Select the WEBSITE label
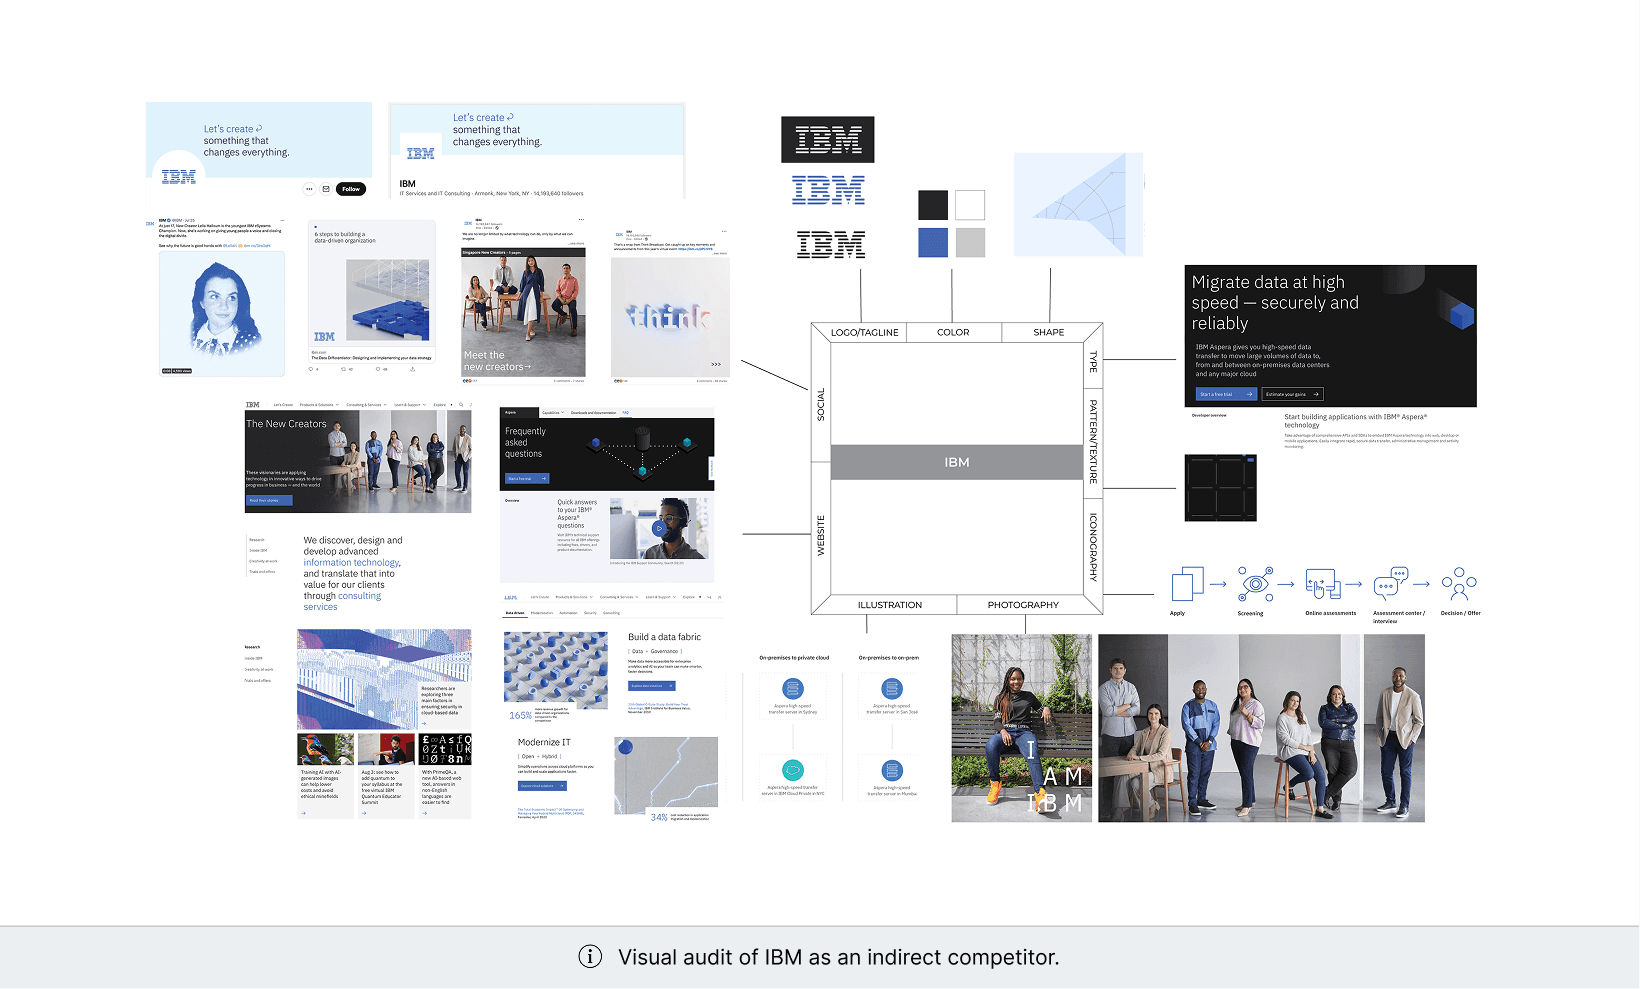Image resolution: width=1640 pixels, height=989 pixels. [x=821, y=535]
